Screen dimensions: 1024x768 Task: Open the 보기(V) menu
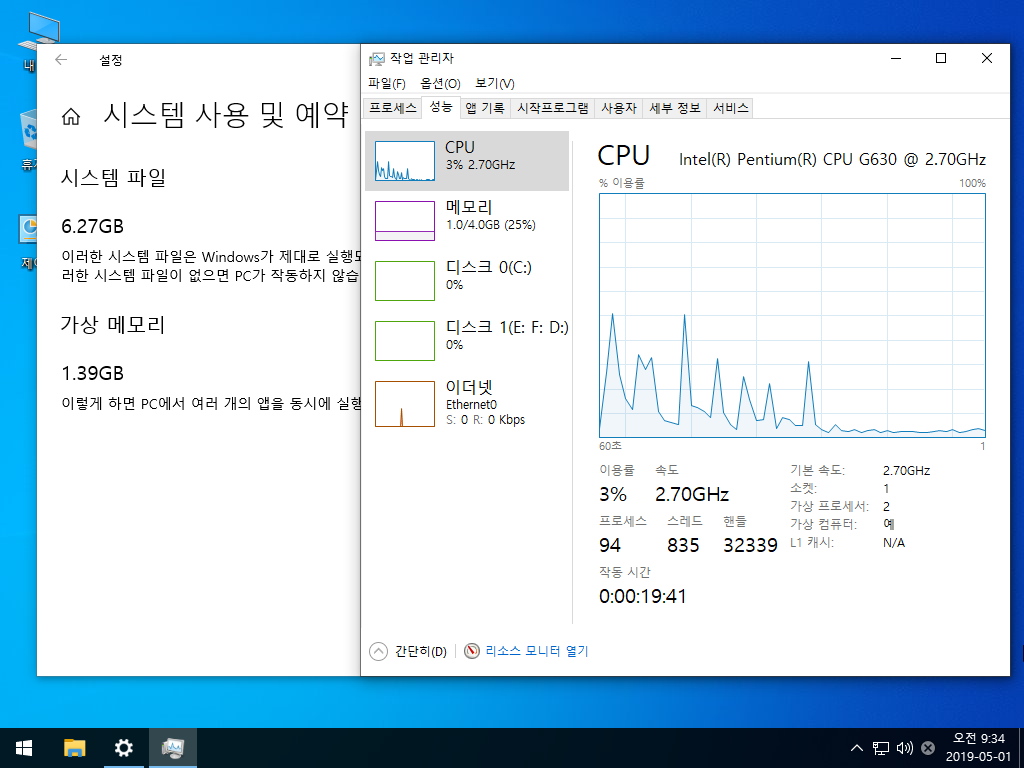494,84
